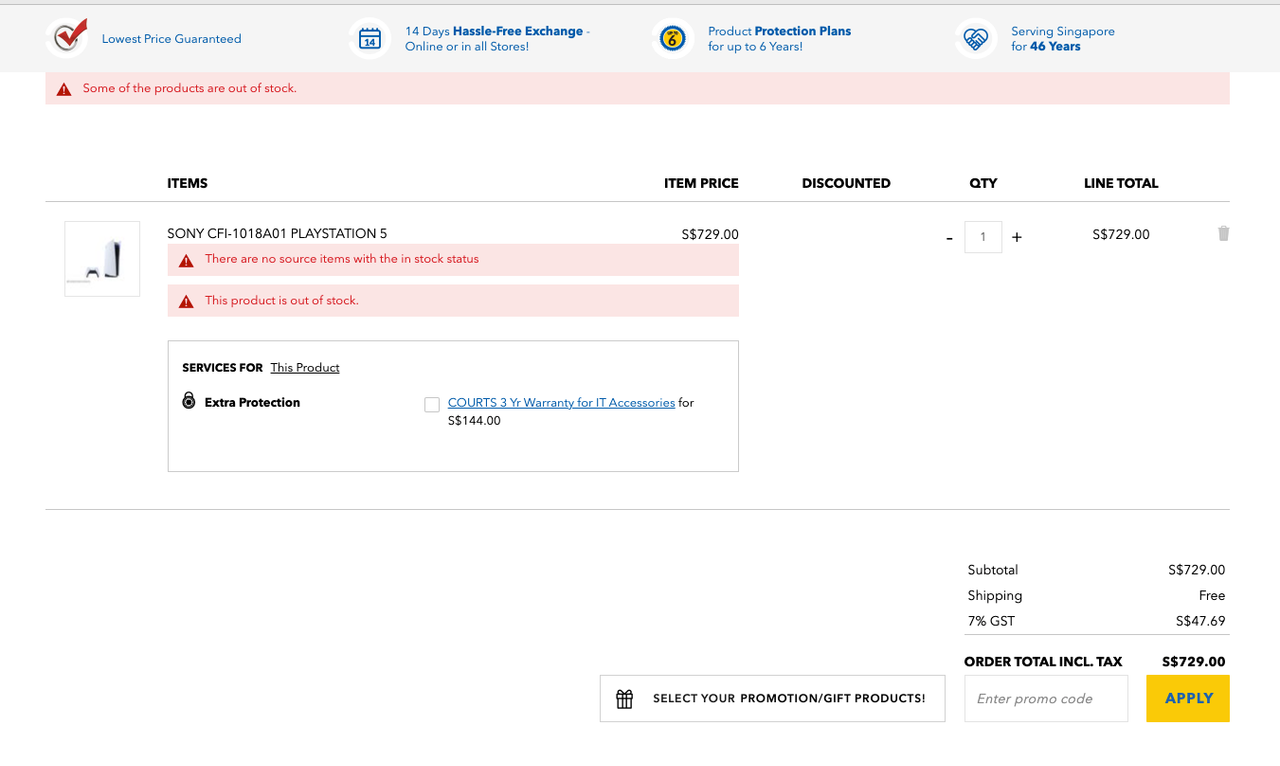
Task: Click 'Some of the products are out of stock' message
Action: tap(190, 88)
